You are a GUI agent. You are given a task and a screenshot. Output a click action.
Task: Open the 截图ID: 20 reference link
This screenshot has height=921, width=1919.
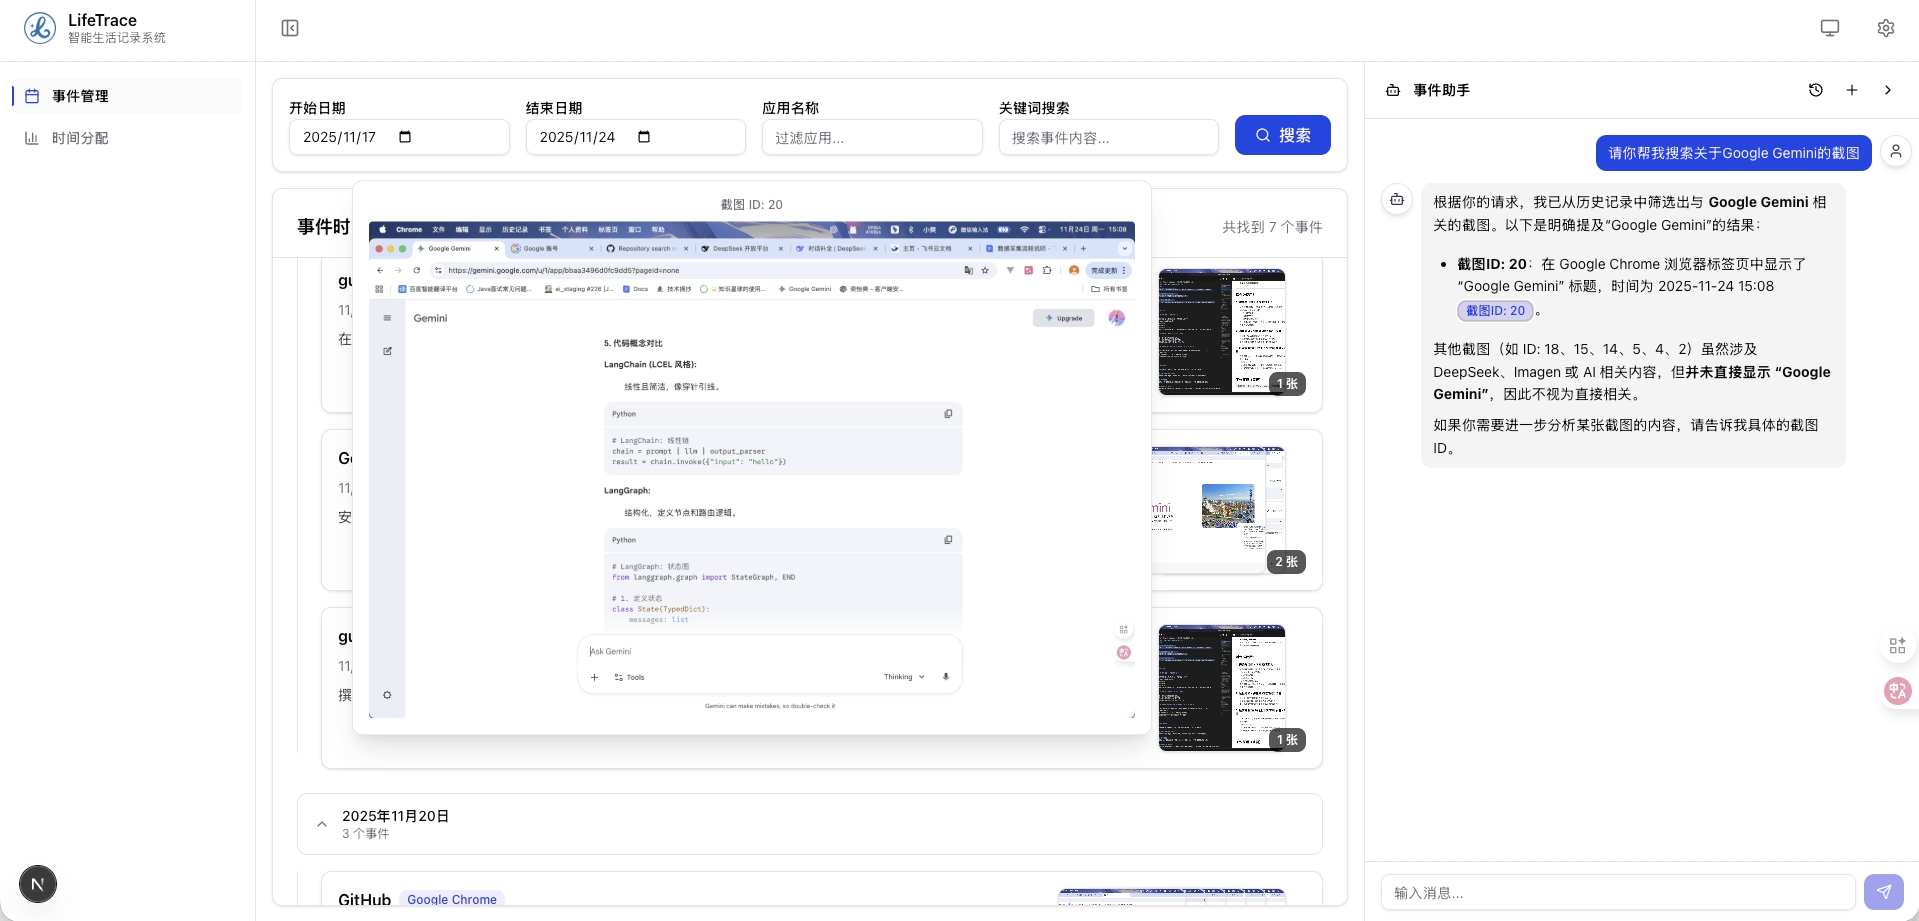(x=1495, y=311)
